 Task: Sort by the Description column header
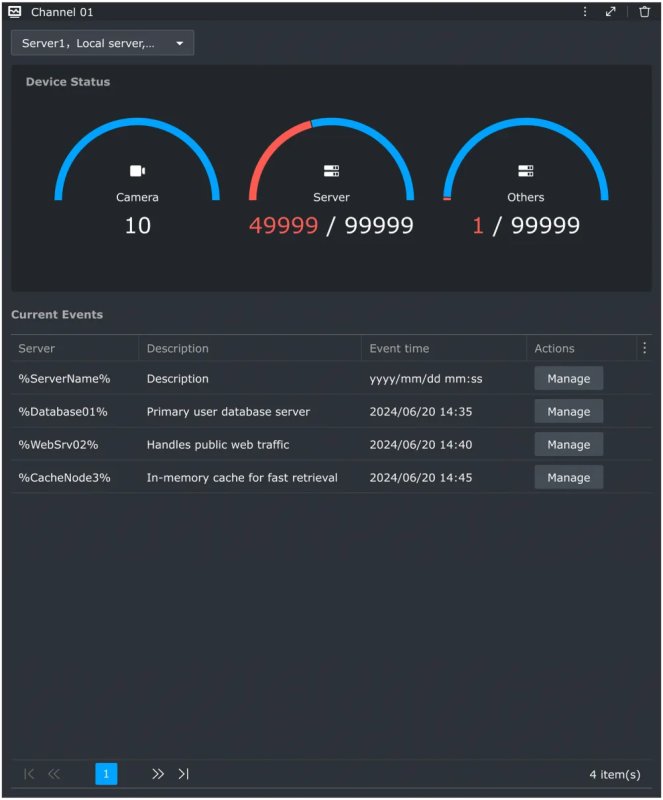[178, 348]
